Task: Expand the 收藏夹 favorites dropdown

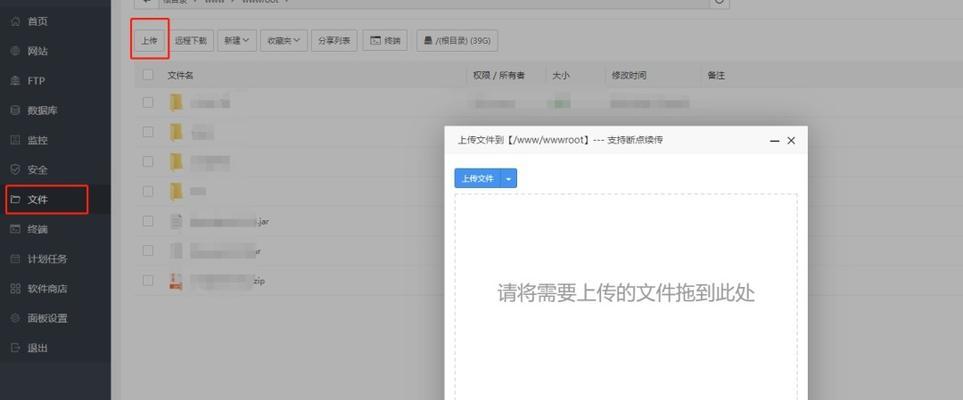Action: [284, 41]
